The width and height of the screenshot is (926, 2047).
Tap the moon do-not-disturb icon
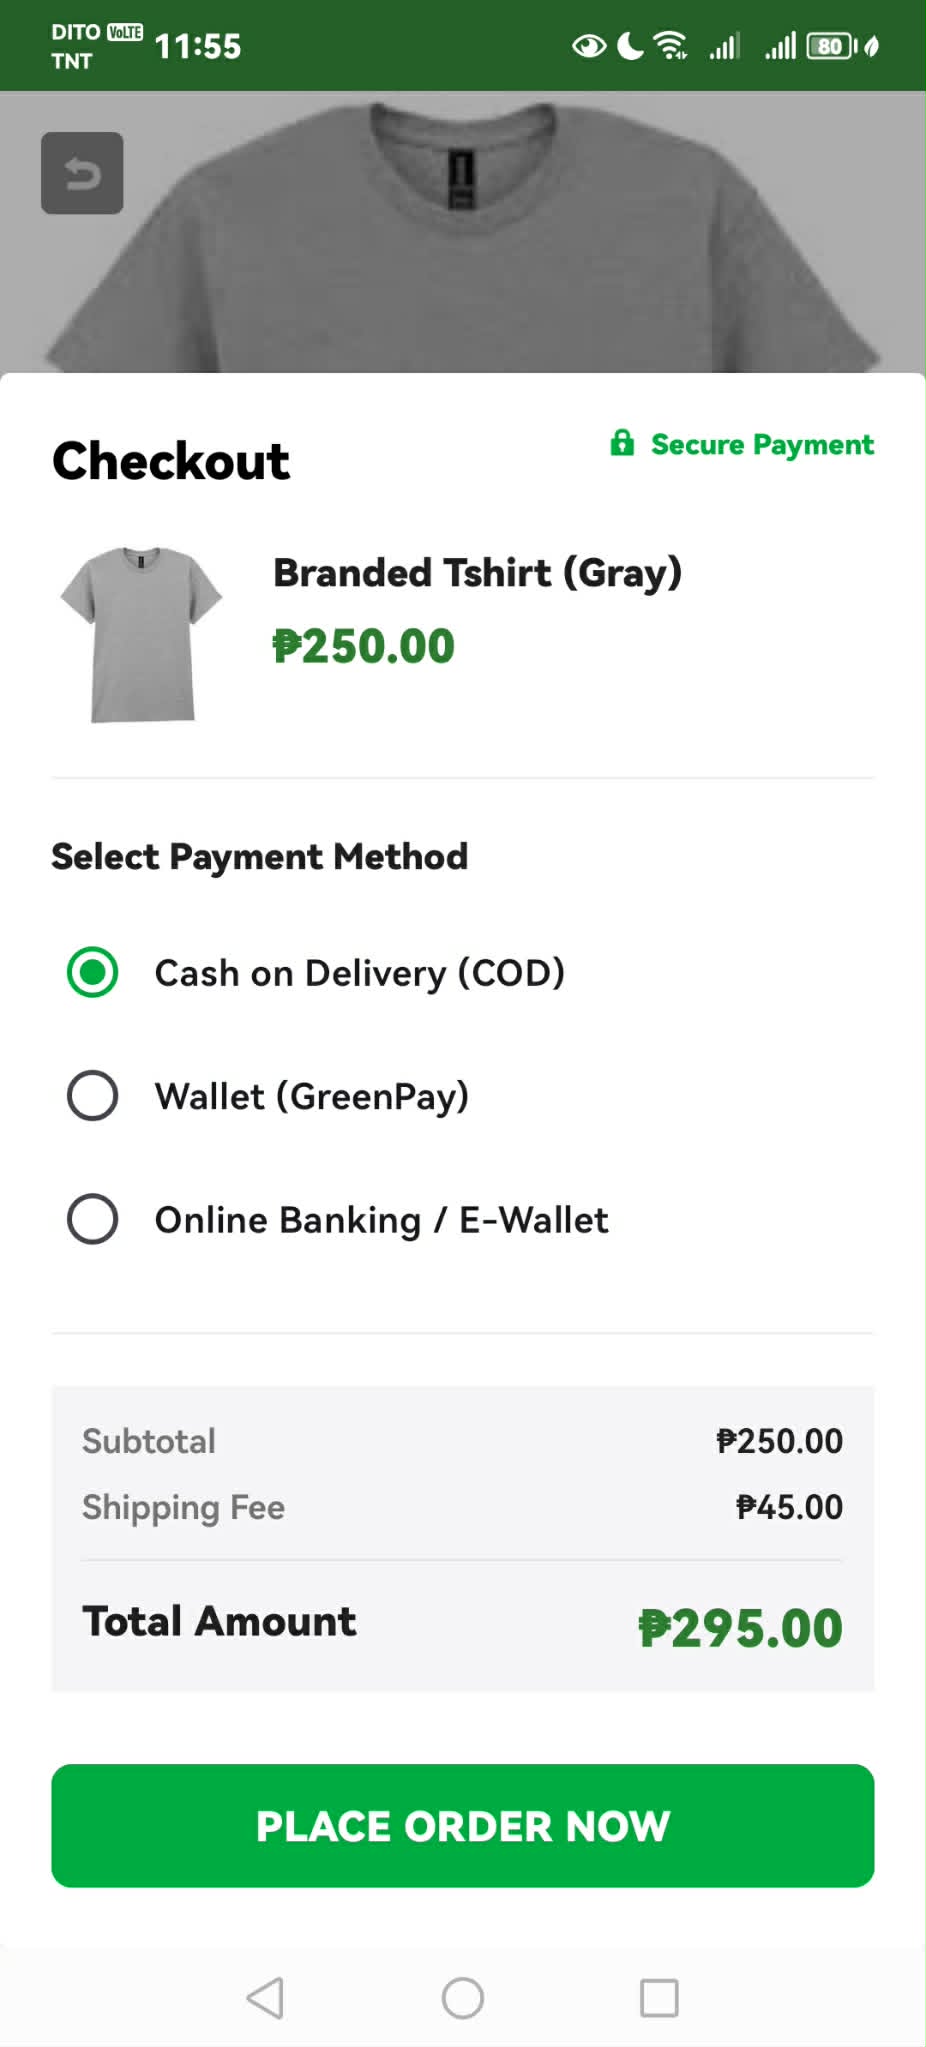[630, 46]
